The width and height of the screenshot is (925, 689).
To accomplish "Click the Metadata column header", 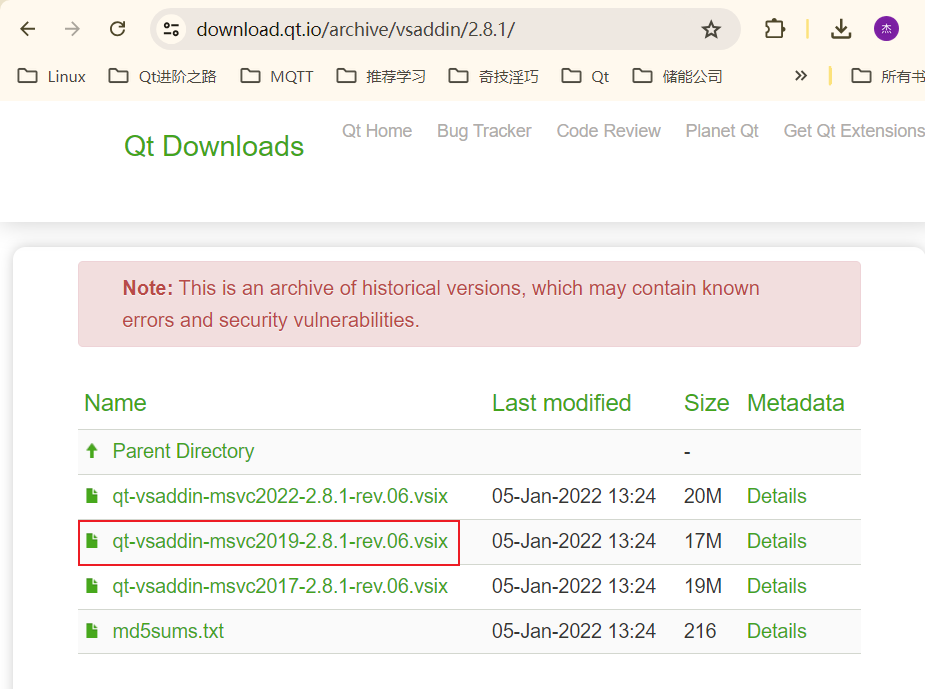I will tap(795, 403).
